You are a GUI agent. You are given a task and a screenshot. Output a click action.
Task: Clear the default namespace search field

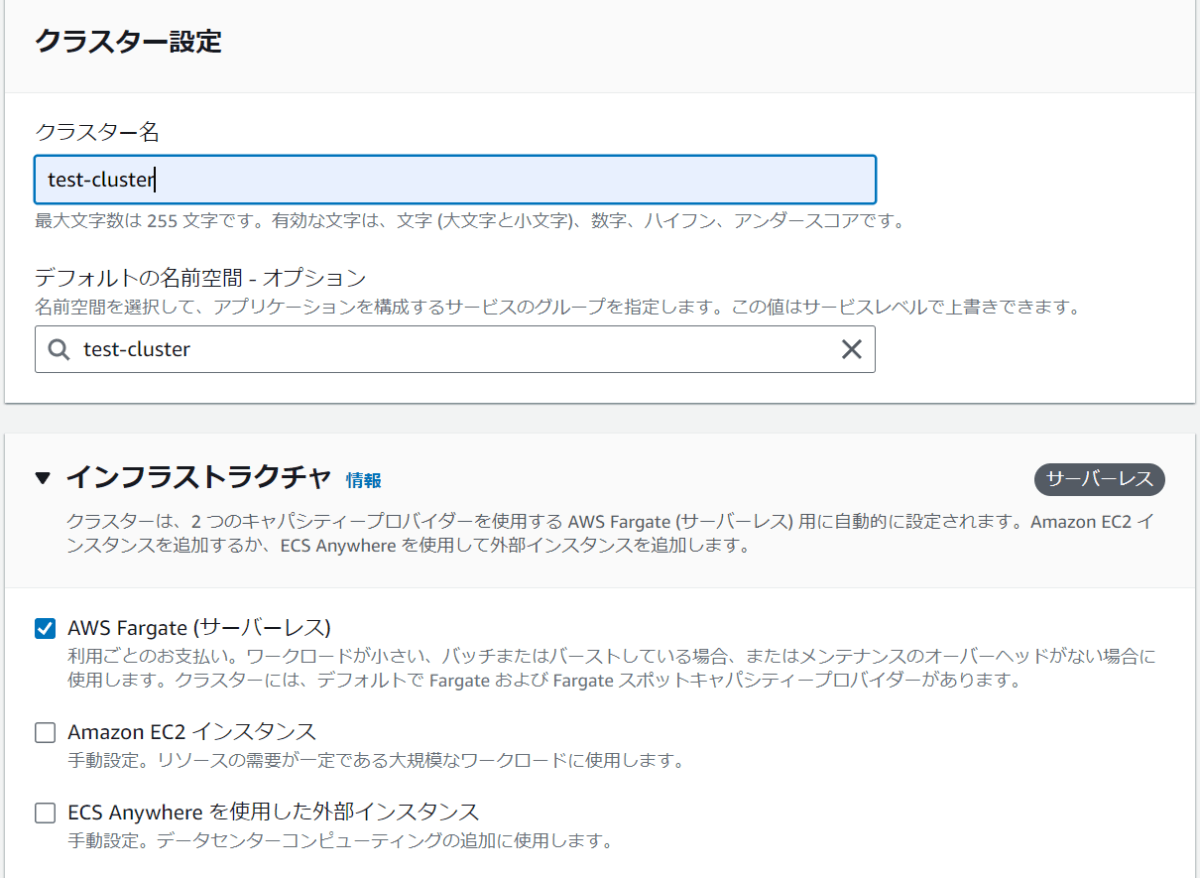[x=851, y=349]
